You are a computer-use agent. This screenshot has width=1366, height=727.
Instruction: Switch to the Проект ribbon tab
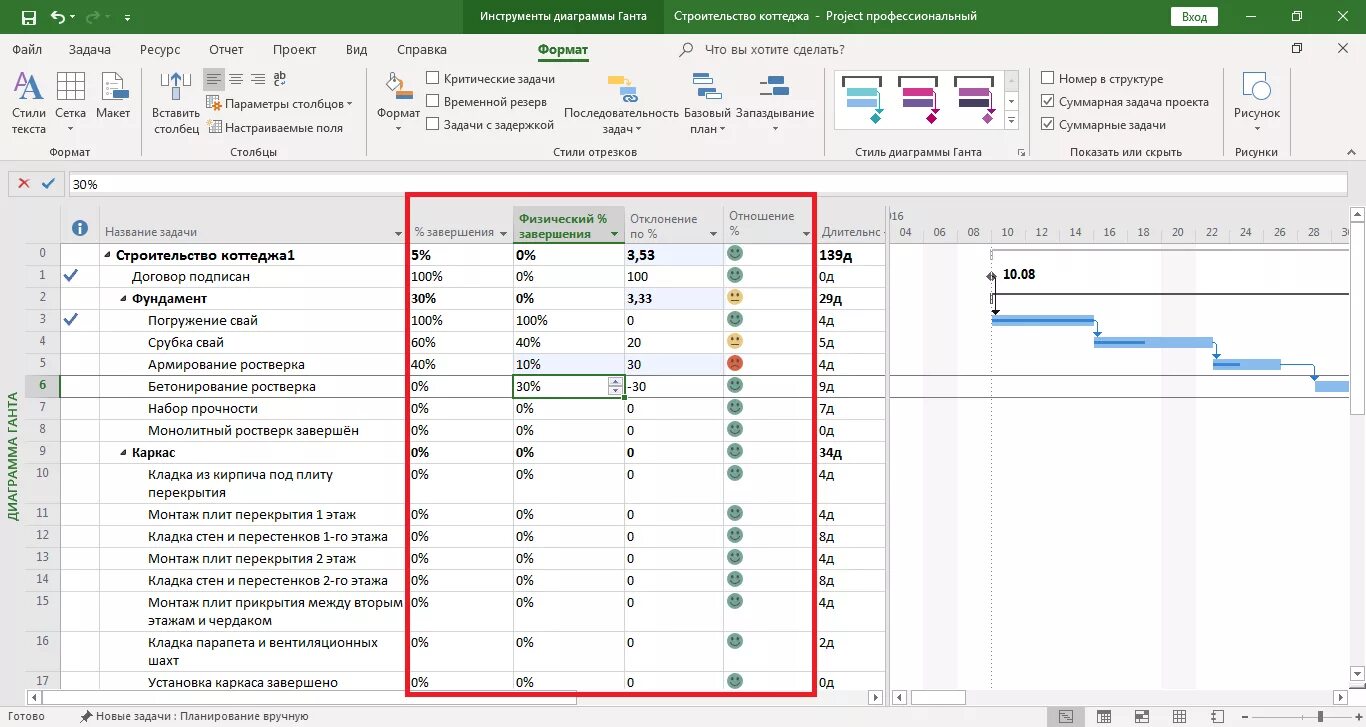click(x=294, y=49)
